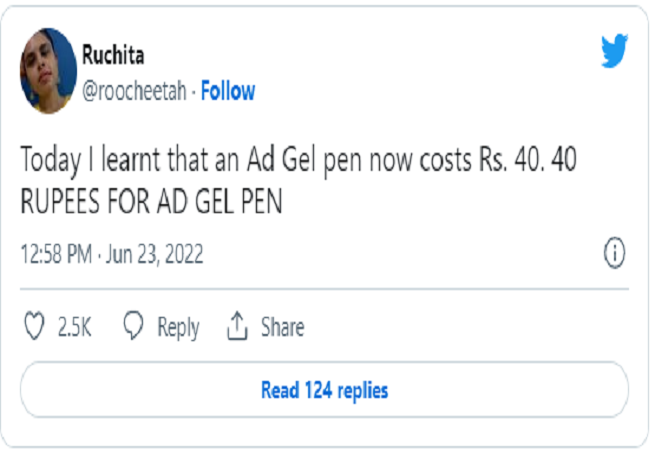The width and height of the screenshot is (655, 457).
Task: Visit the @roocheetah handle
Action: (x=134, y=91)
